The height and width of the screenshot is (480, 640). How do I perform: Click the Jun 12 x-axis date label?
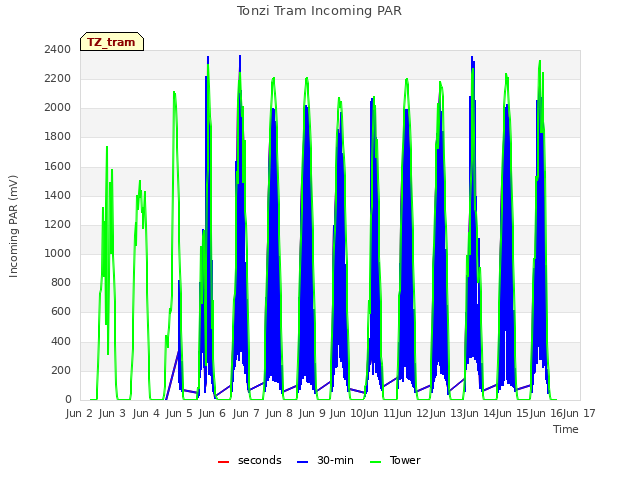click(x=412, y=413)
